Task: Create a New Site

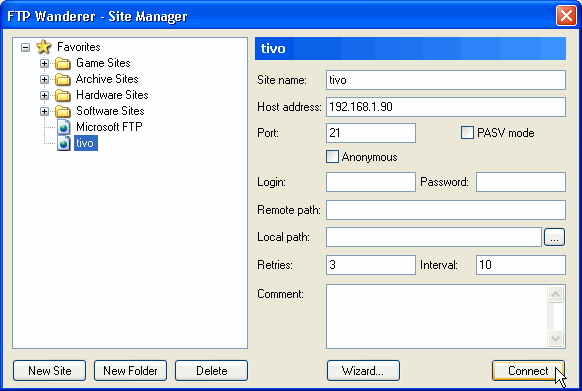Action: tap(49, 371)
